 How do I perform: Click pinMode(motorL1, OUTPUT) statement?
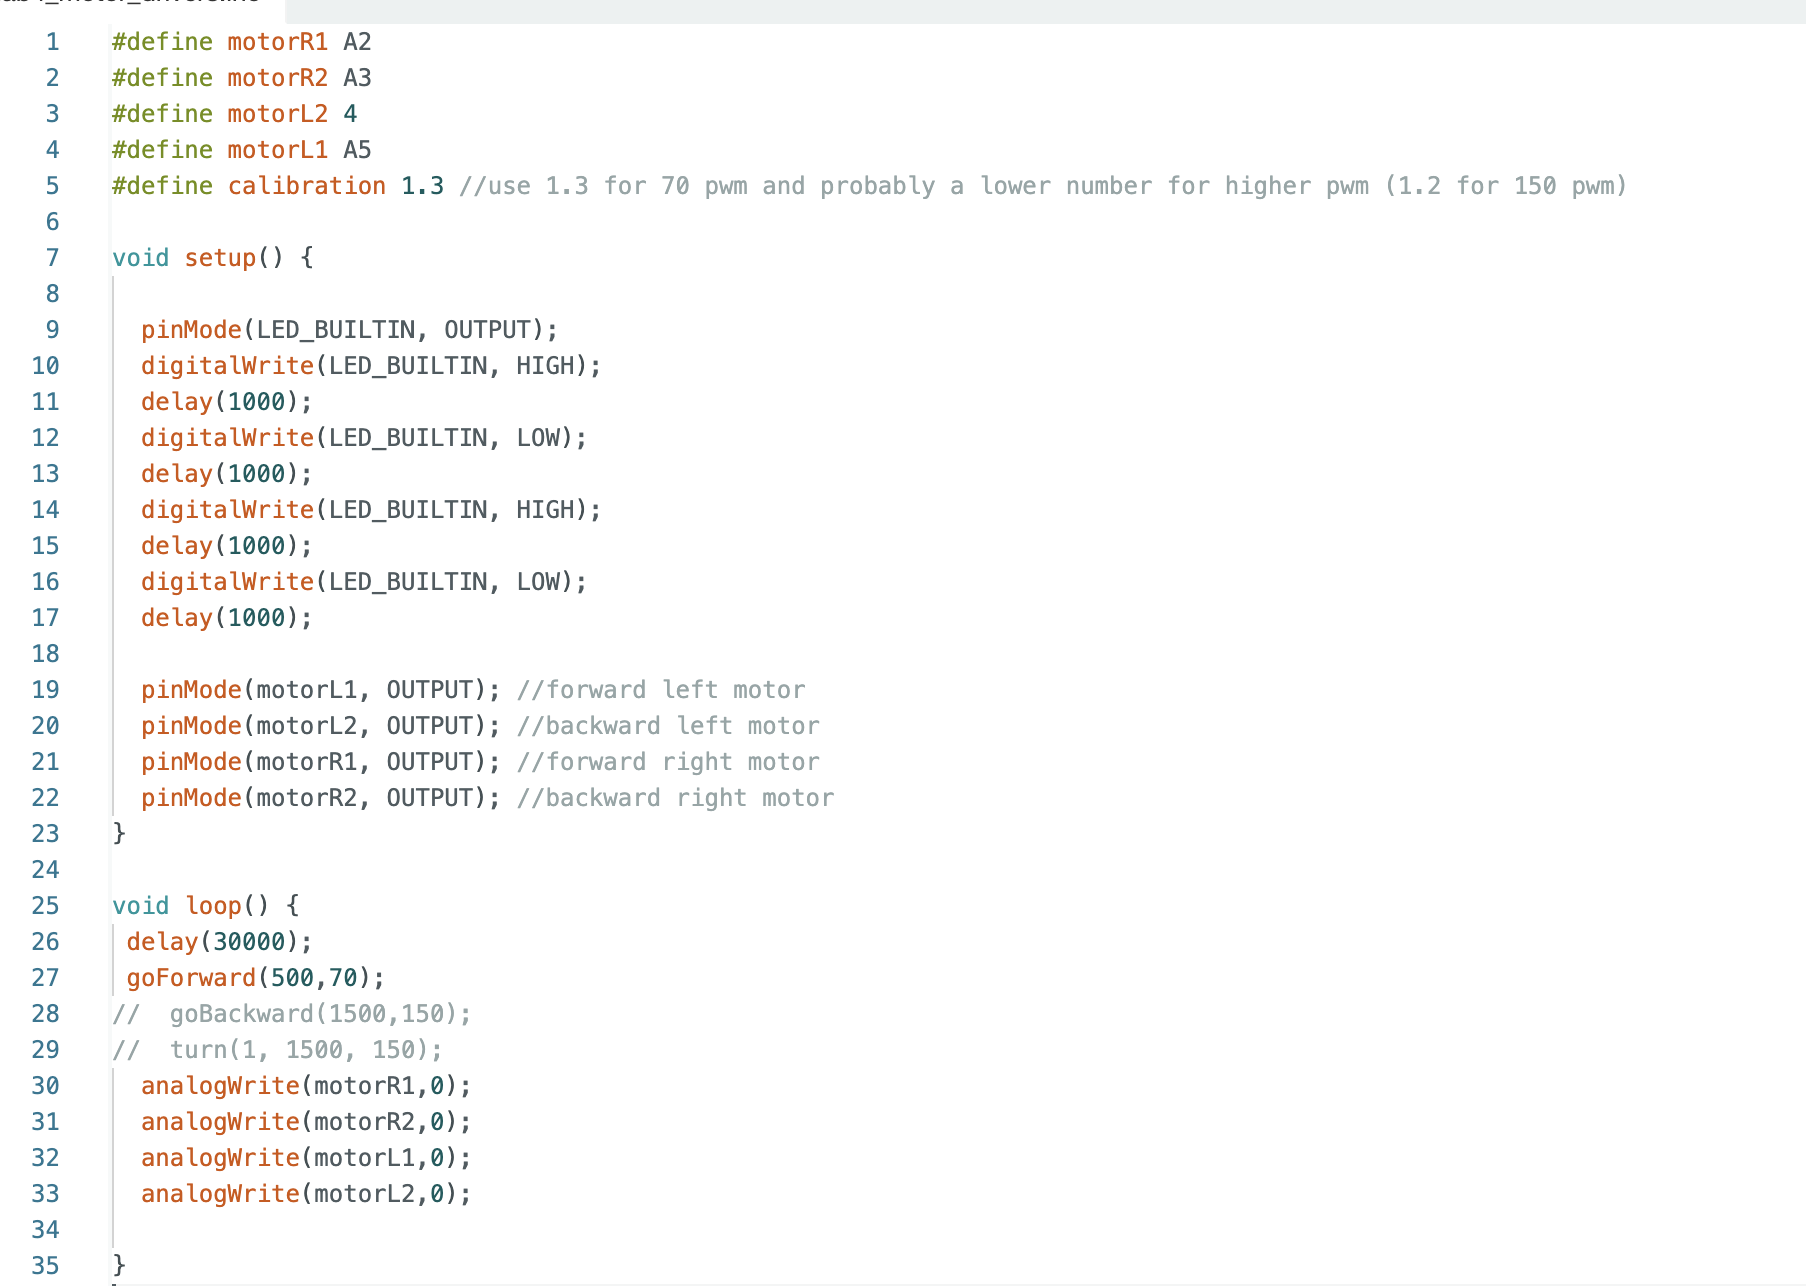[x=320, y=690]
